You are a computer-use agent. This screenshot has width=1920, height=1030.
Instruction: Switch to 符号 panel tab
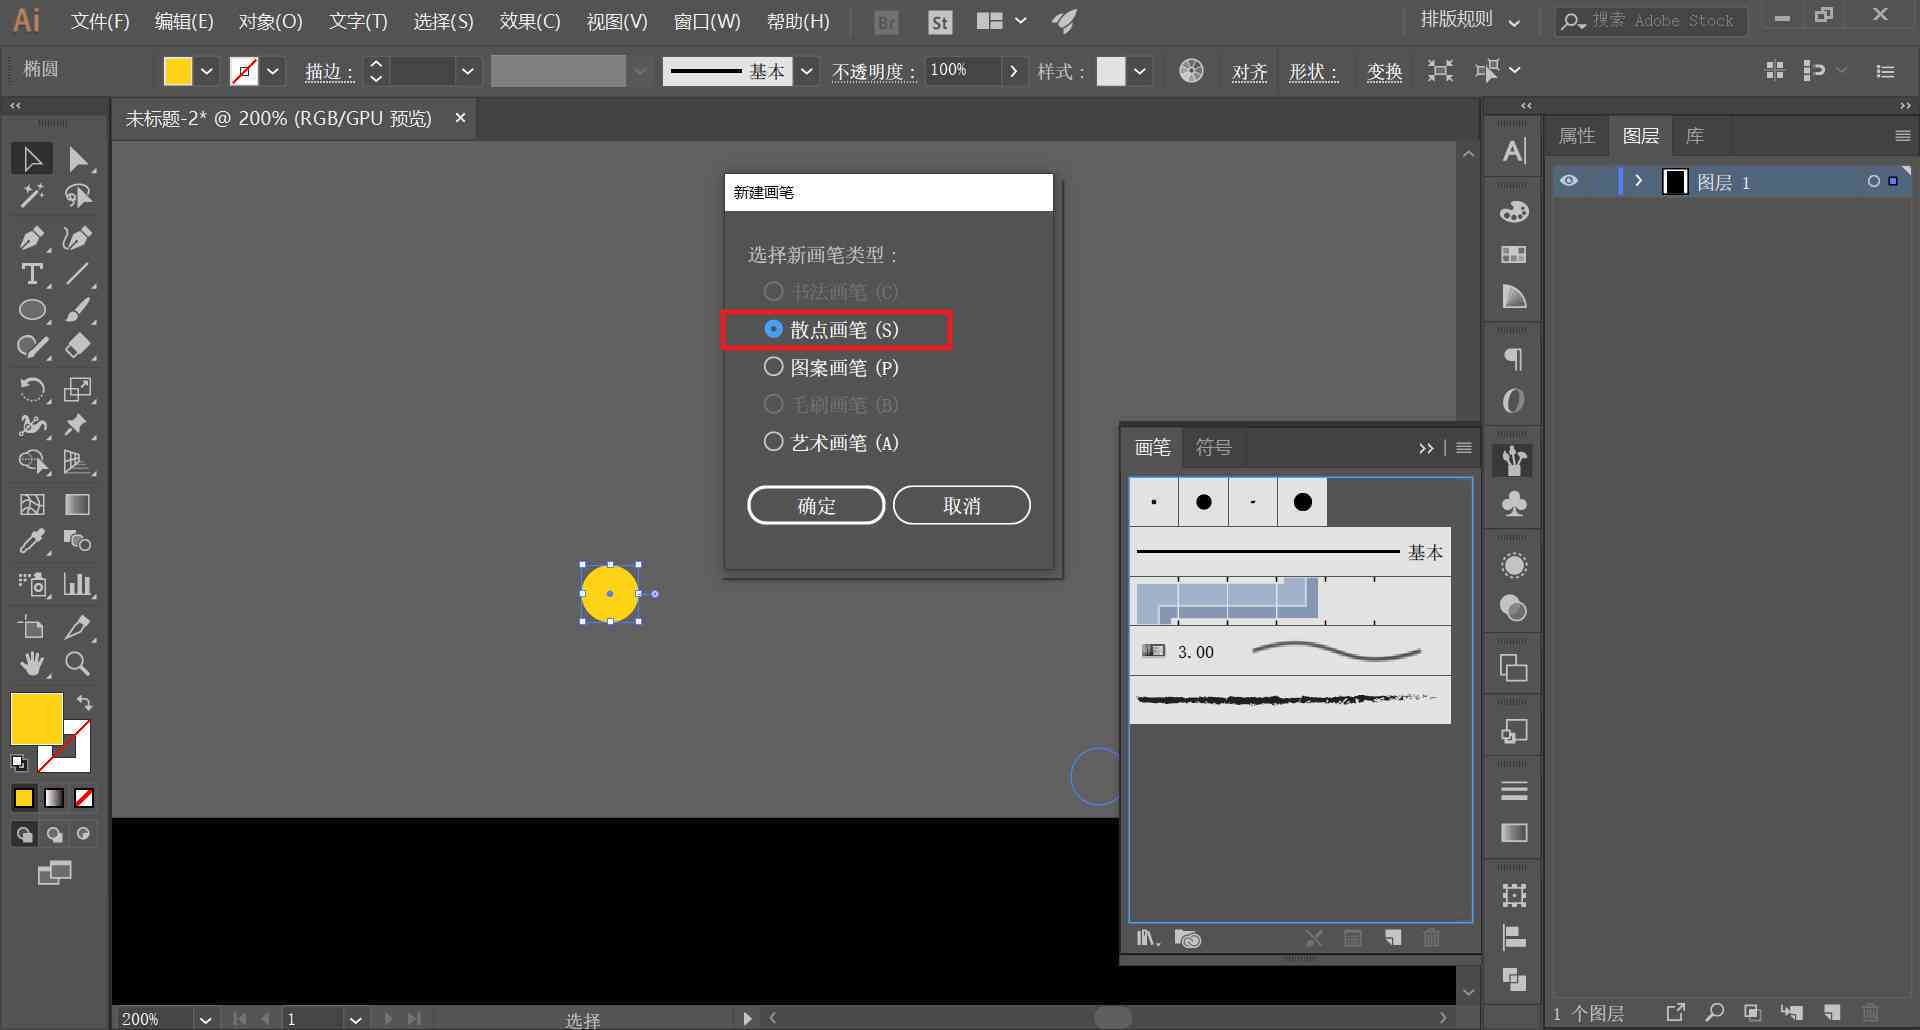tap(1213, 447)
